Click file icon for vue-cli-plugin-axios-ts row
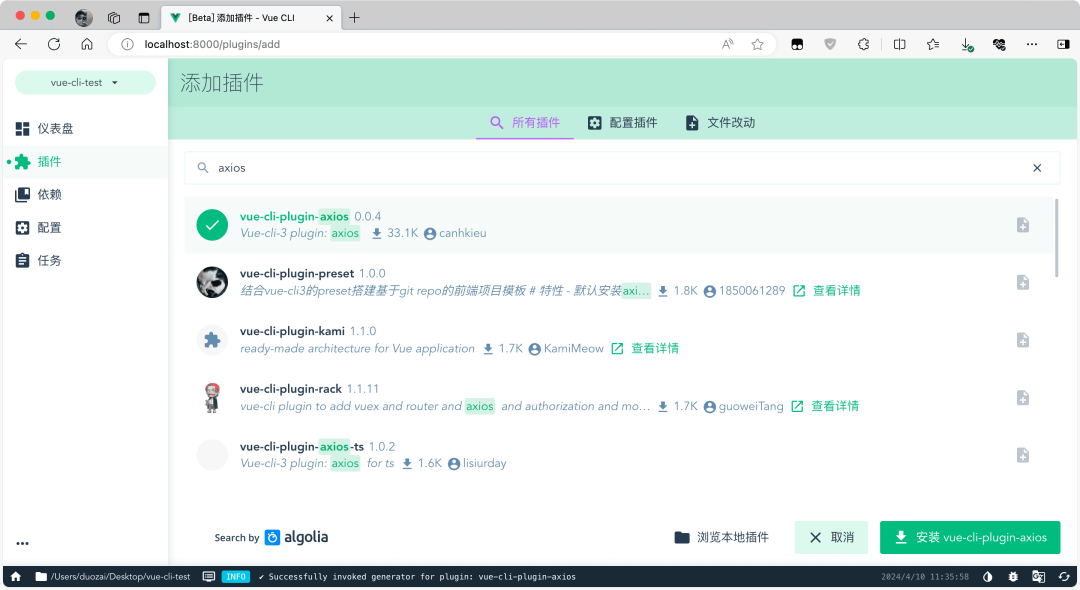Viewport: 1080px width, 590px height. point(1023,455)
